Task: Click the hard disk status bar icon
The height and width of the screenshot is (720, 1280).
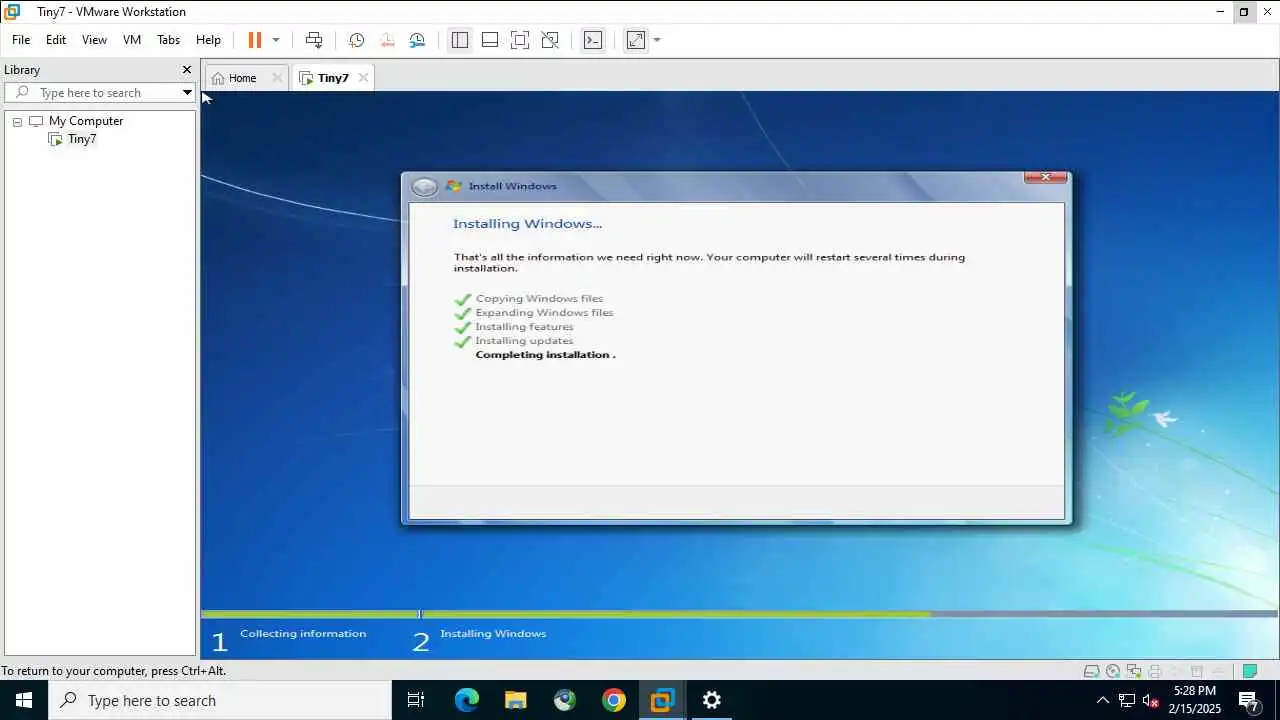Action: (1091, 671)
